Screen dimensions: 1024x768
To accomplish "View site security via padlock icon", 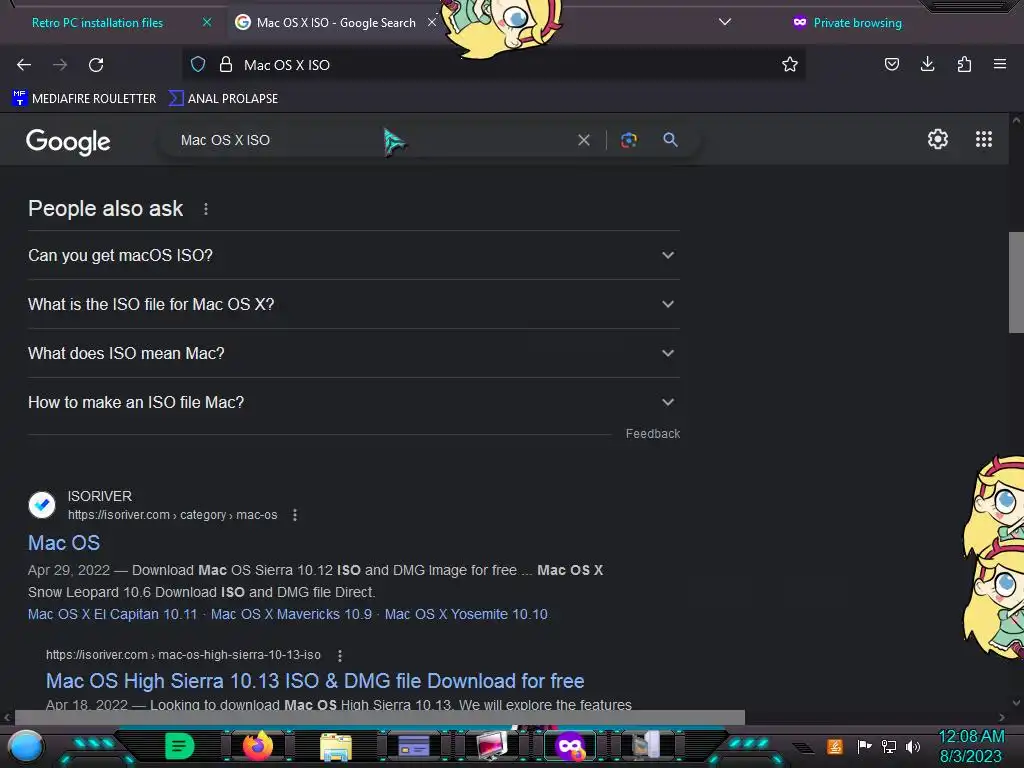I will pos(226,64).
